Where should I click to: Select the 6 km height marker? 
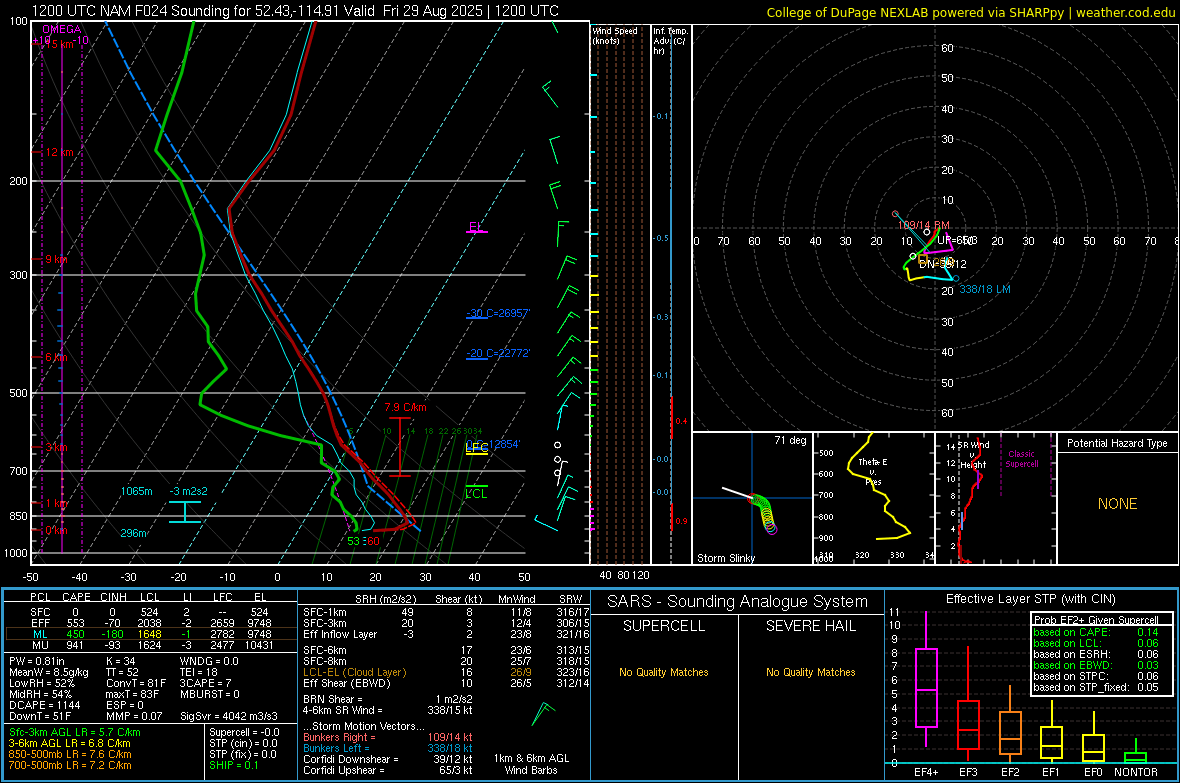[x=56, y=357]
